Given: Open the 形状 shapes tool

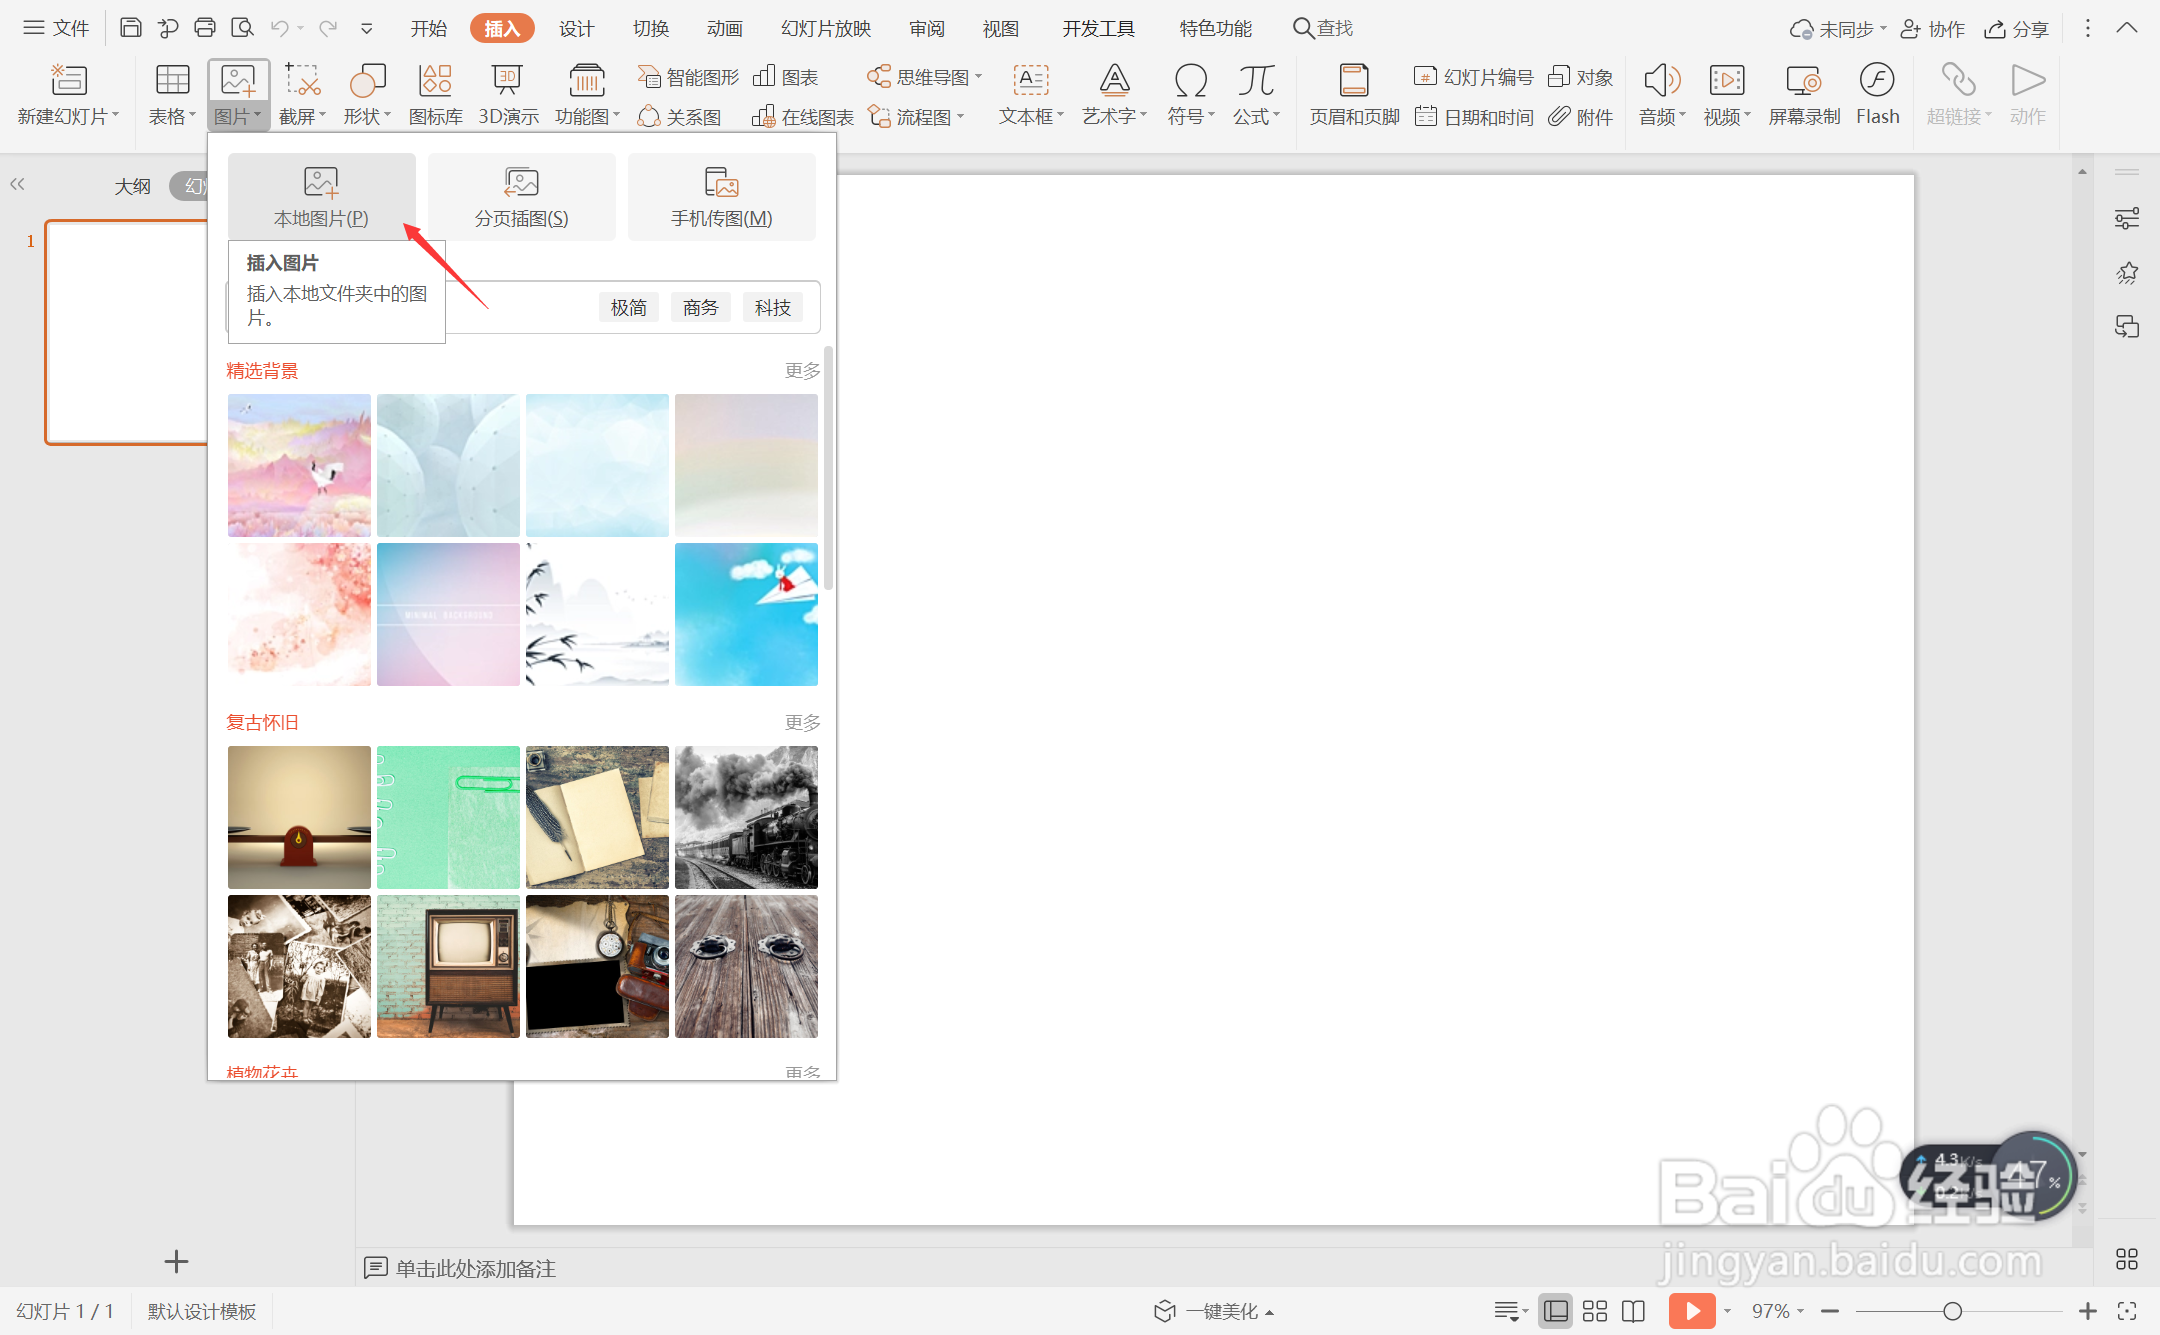Looking at the screenshot, I should [x=366, y=94].
